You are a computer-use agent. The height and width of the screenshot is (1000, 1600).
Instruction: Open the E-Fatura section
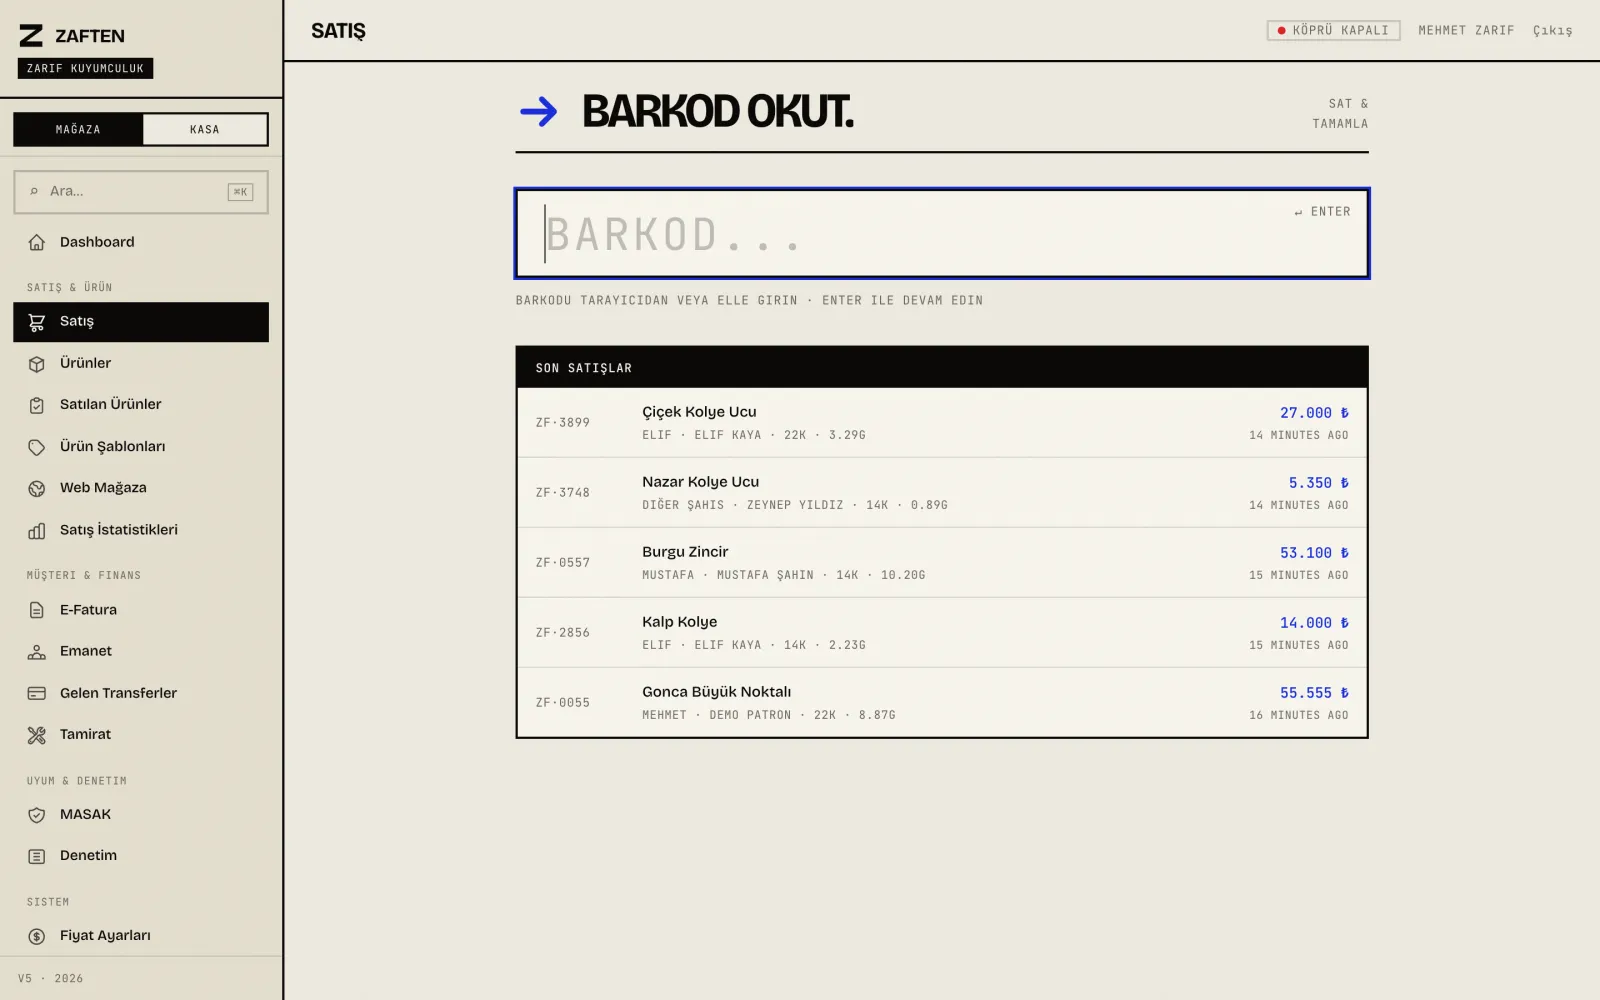click(x=141, y=609)
